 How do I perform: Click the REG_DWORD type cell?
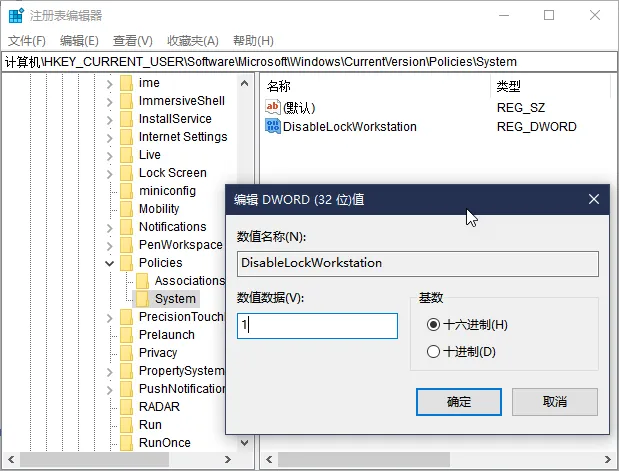click(x=536, y=127)
